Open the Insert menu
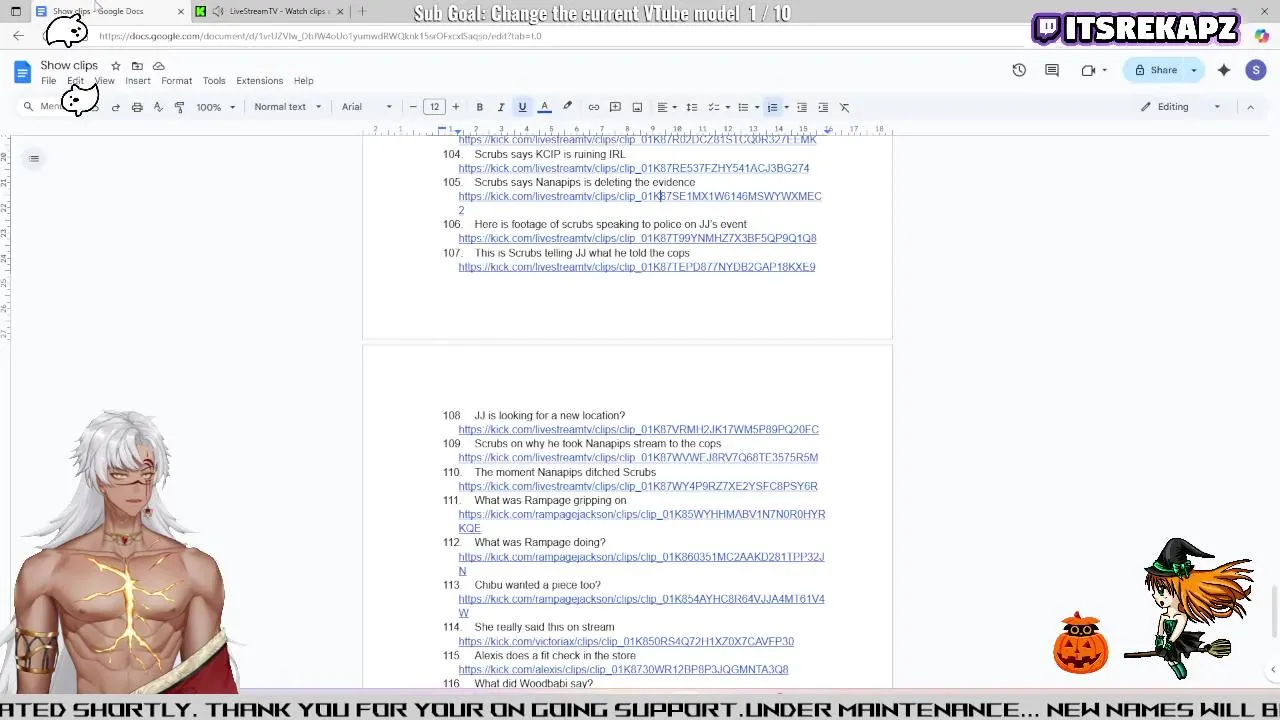 point(138,81)
